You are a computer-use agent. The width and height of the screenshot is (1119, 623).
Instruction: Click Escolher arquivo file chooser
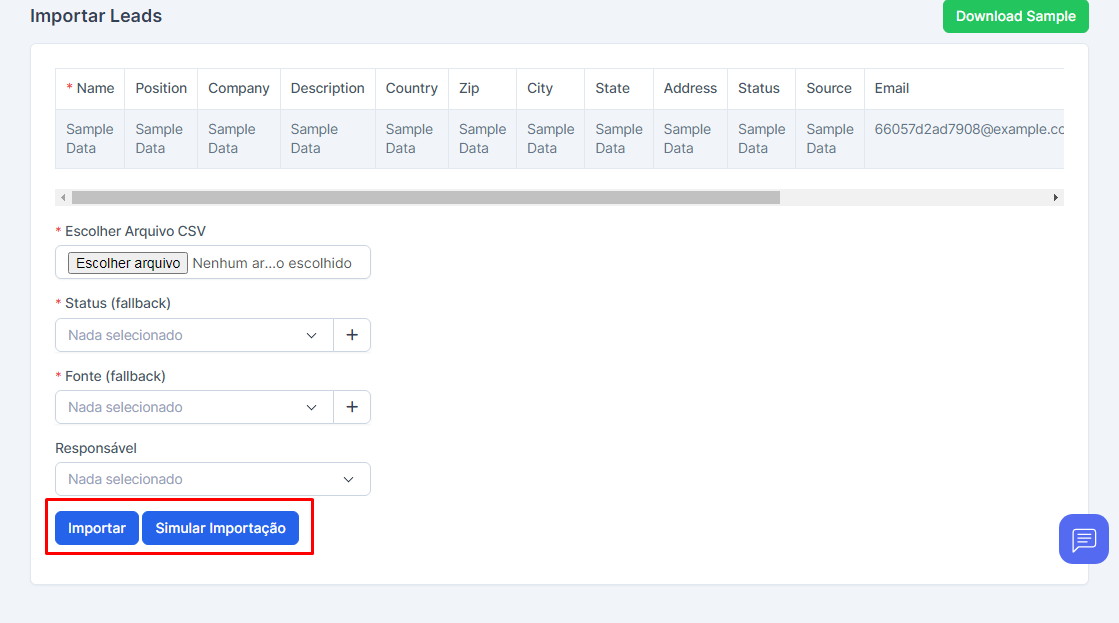(128, 263)
